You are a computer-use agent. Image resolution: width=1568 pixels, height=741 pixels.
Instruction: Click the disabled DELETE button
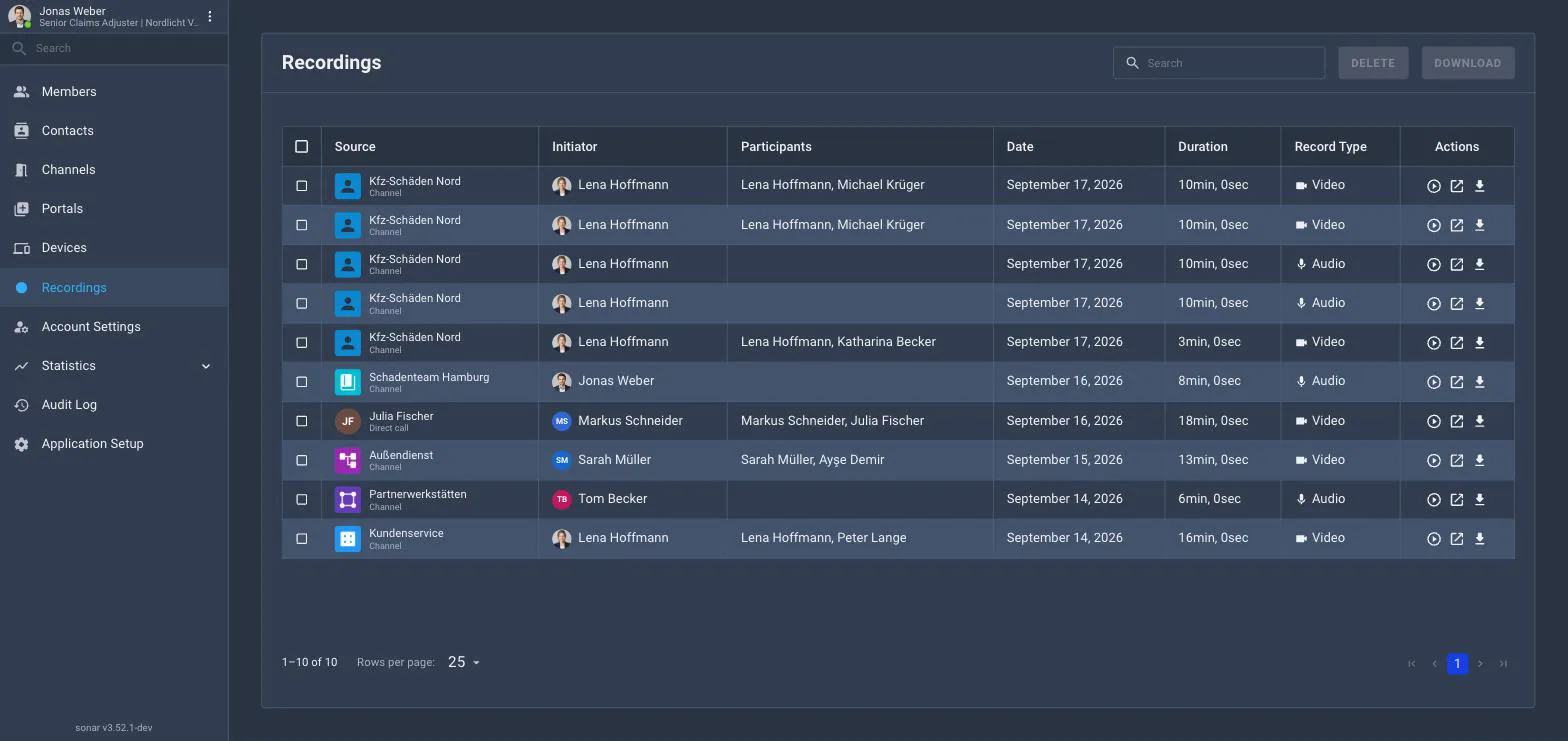coord(1373,63)
